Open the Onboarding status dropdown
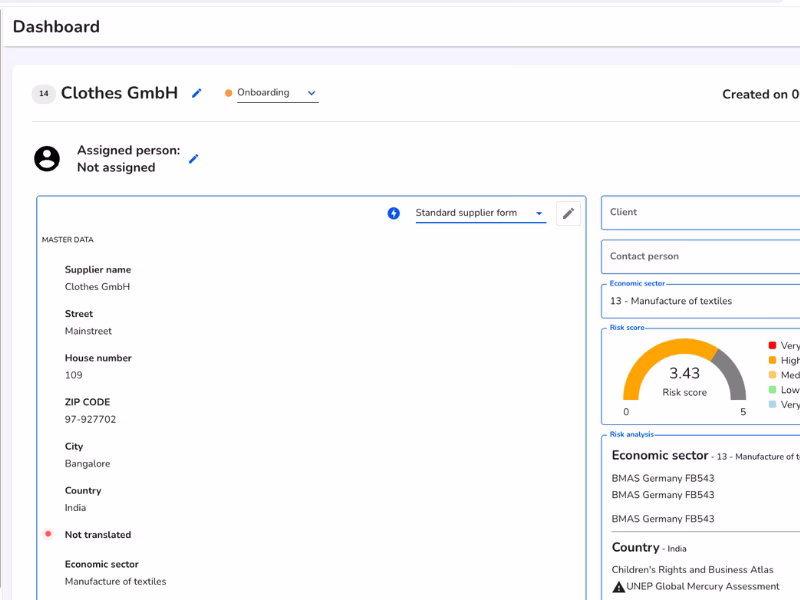 coord(277,93)
